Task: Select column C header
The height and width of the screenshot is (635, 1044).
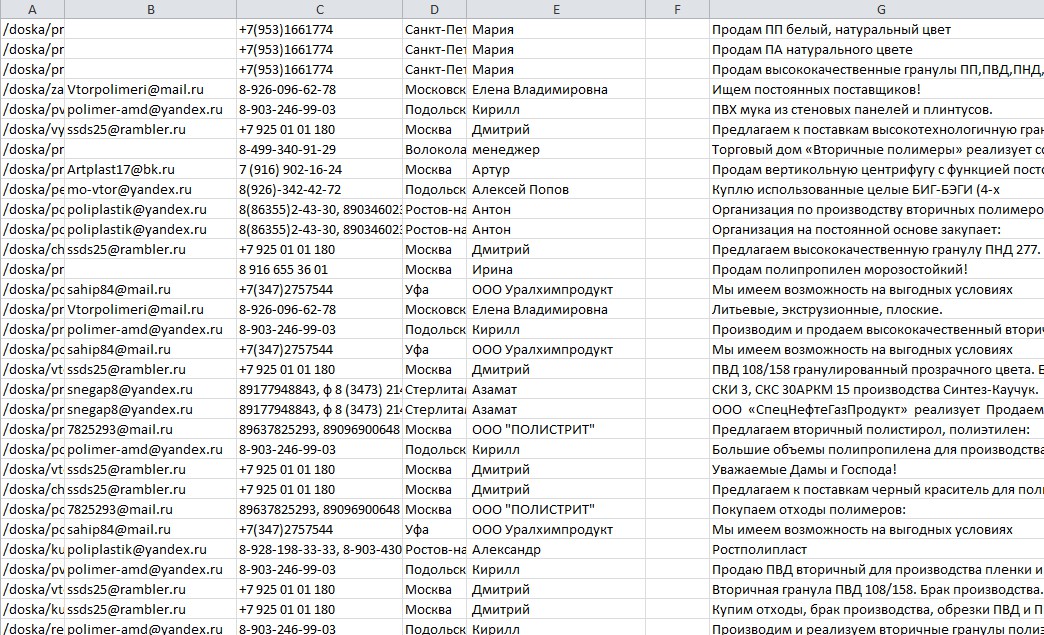Action: point(320,9)
